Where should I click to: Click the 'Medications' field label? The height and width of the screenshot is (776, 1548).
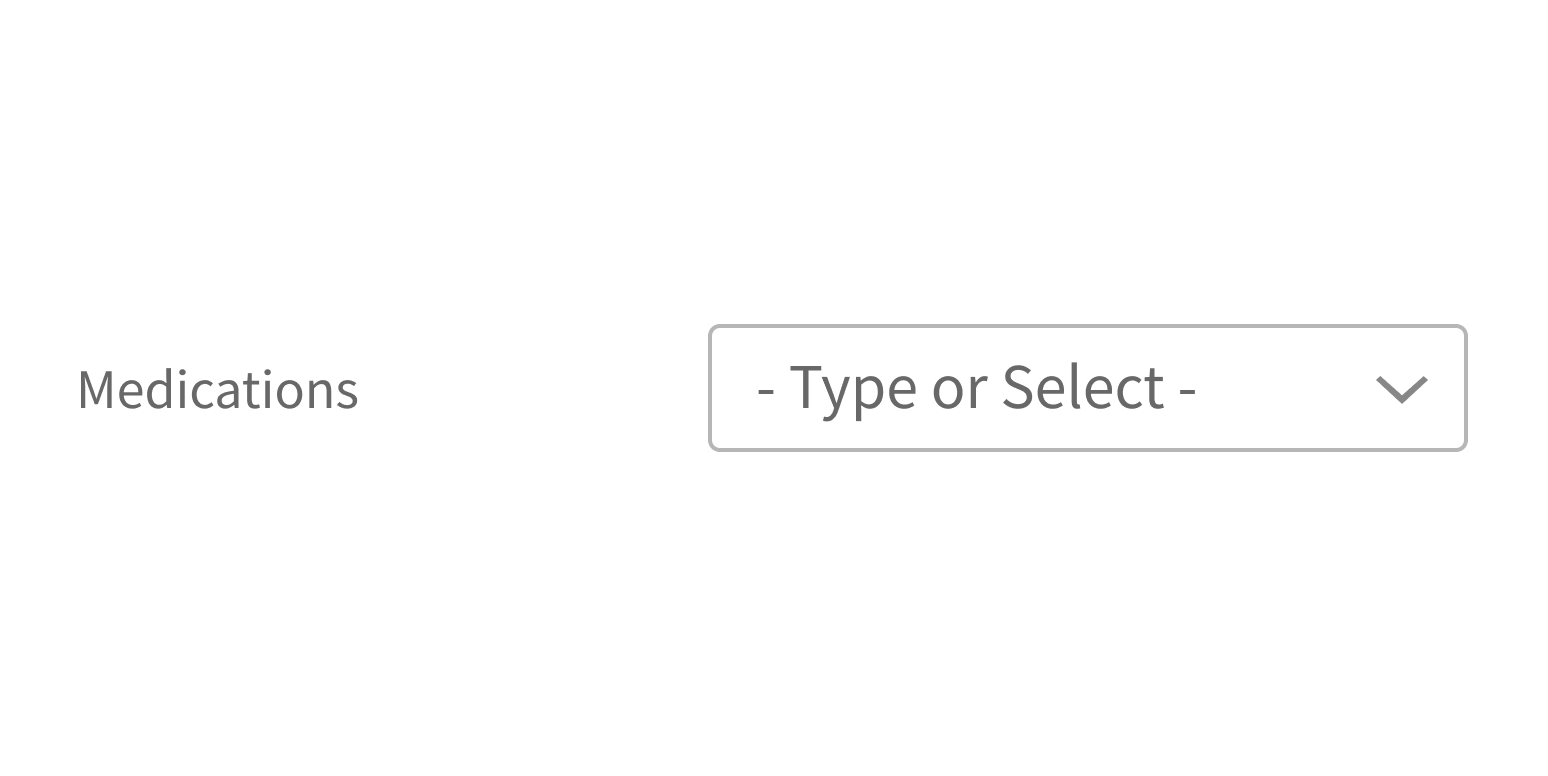click(x=217, y=389)
